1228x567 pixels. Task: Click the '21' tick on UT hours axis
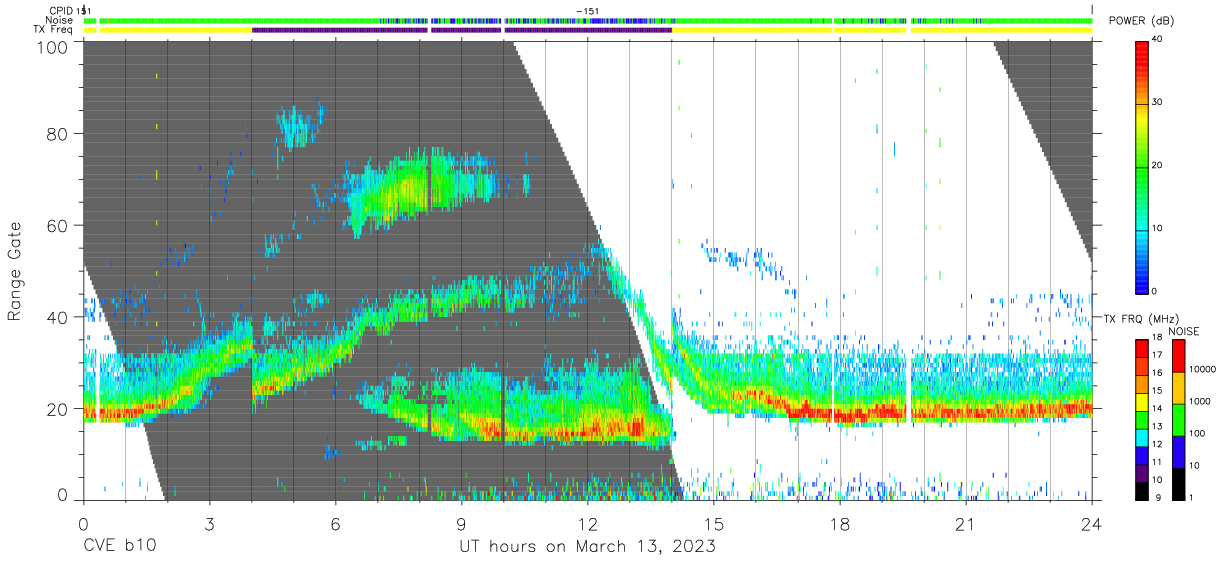[966, 524]
